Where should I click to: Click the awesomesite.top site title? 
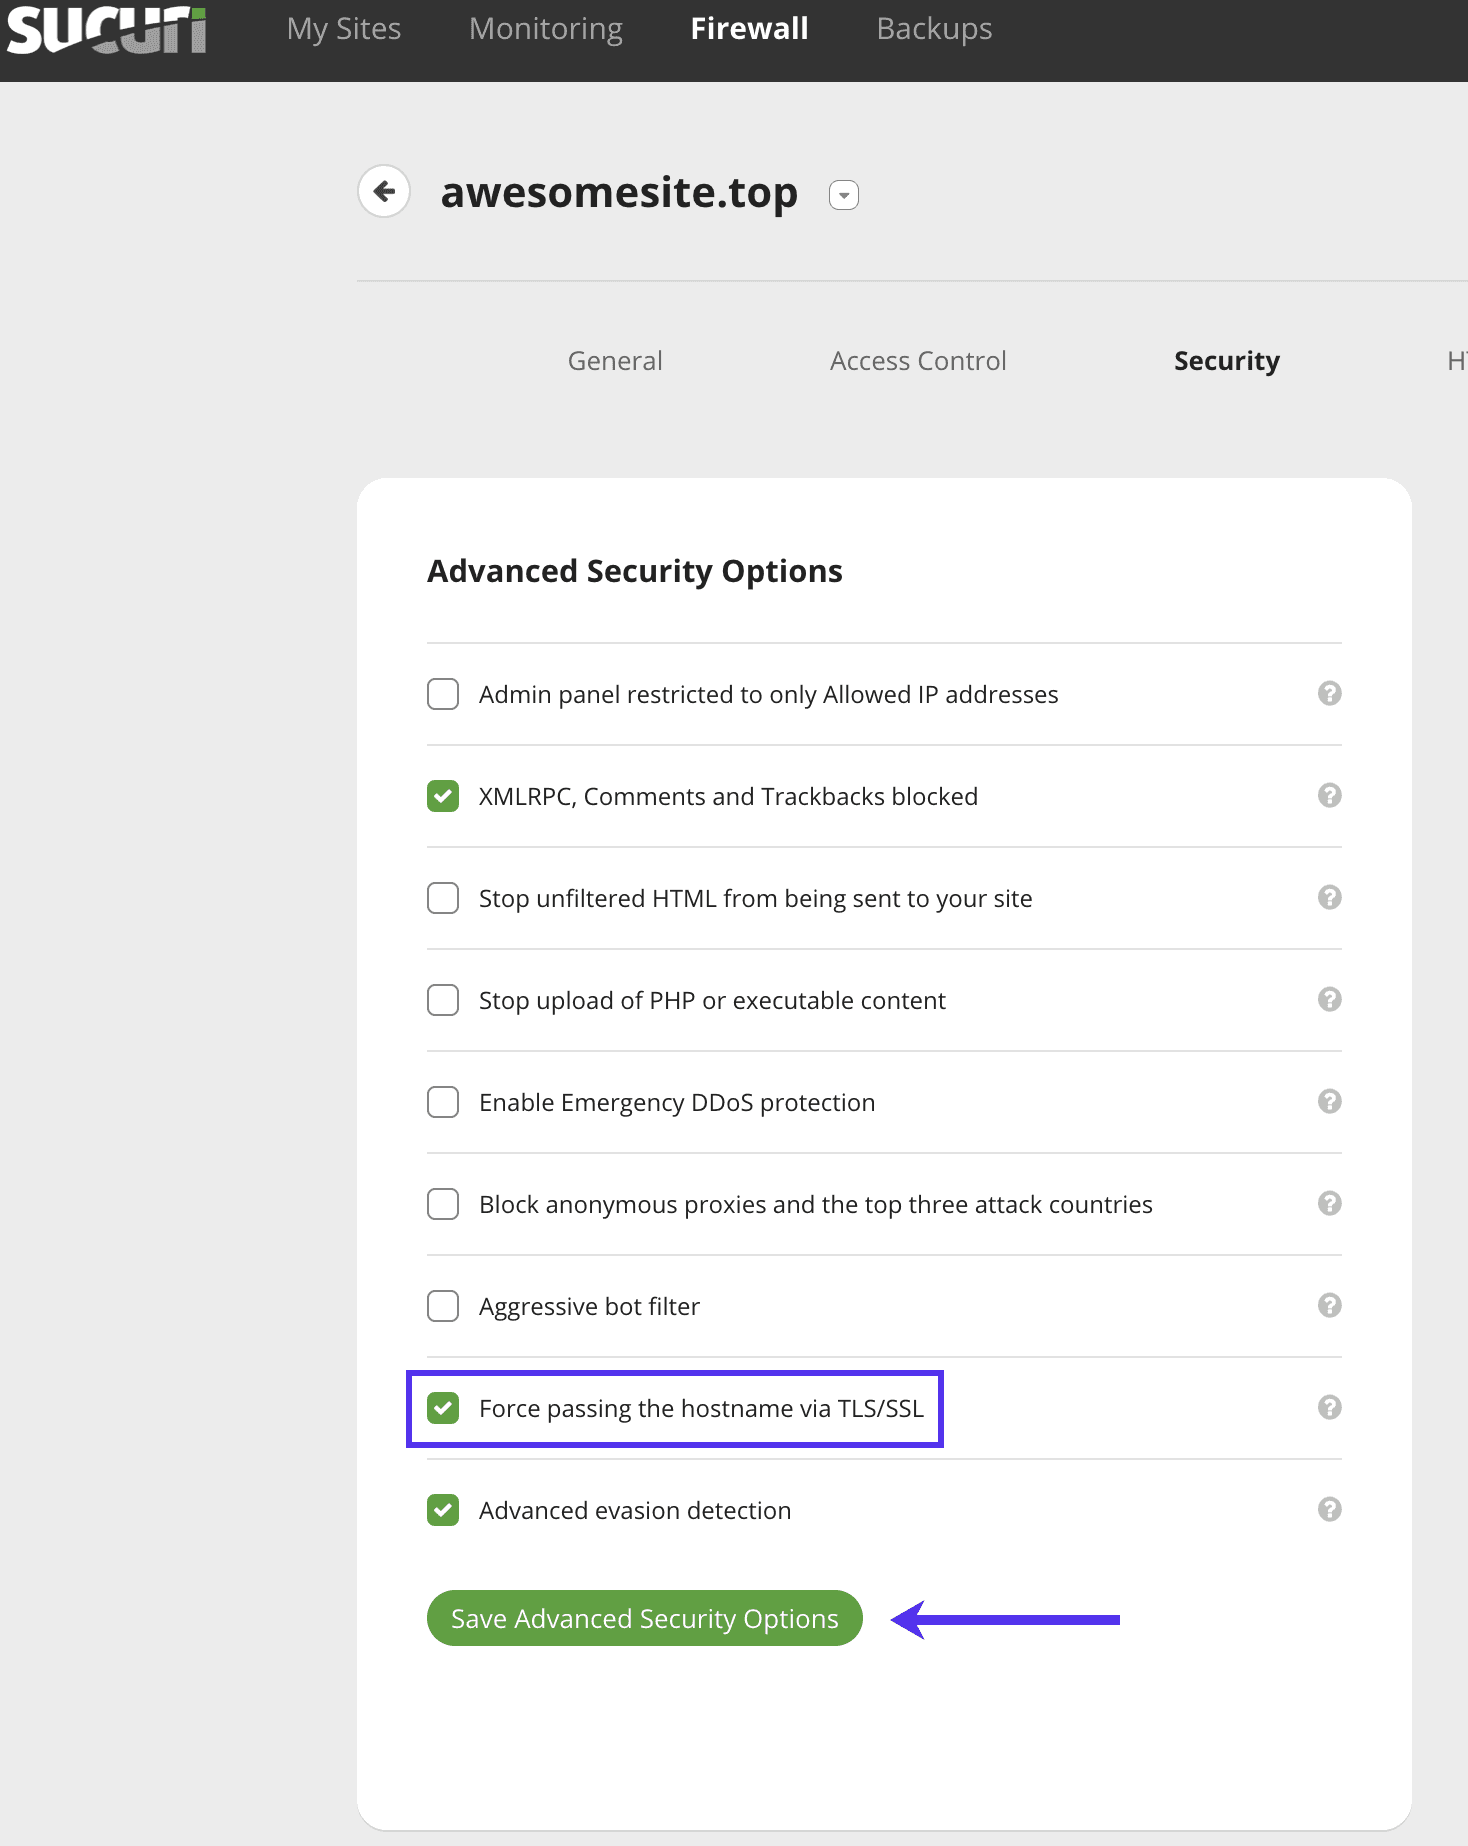[x=619, y=192]
